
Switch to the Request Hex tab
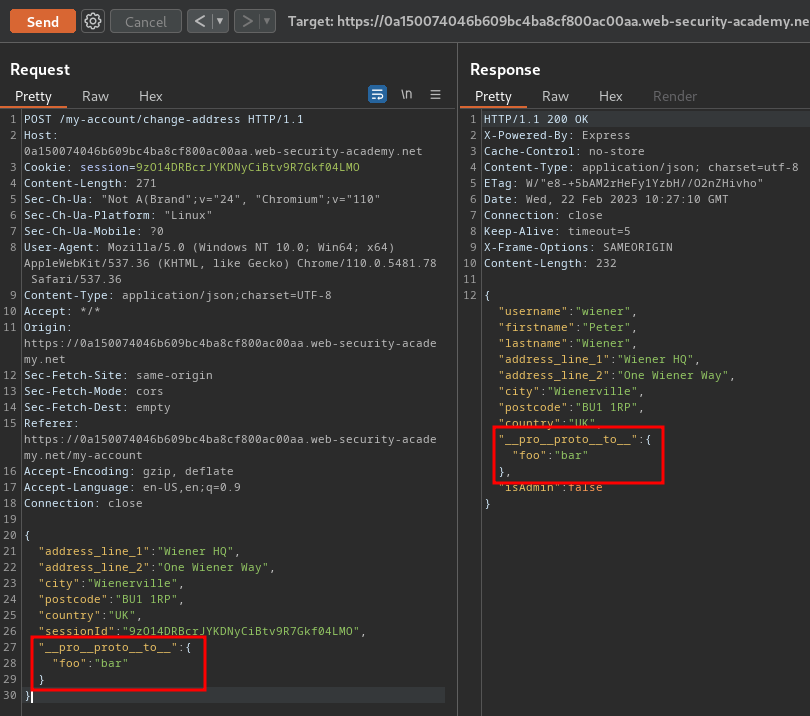pos(151,96)
